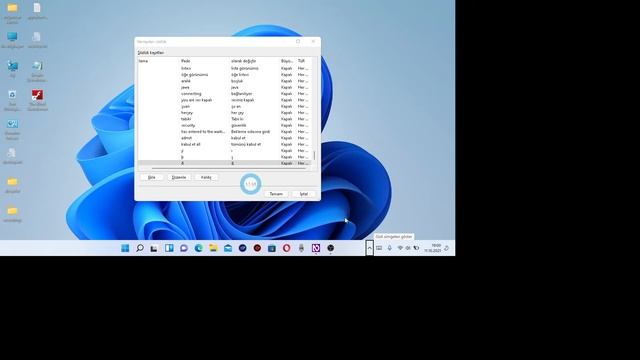This screenshot has width=640, height=360.
Task: Open File Explorer from taskbar
Action: click(x=213, y=248)
